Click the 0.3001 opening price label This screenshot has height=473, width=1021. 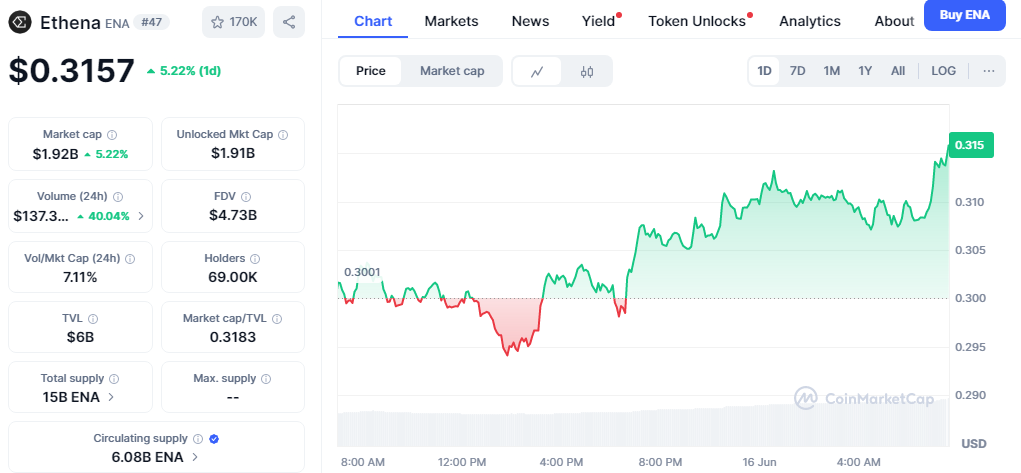click(362, 272)
